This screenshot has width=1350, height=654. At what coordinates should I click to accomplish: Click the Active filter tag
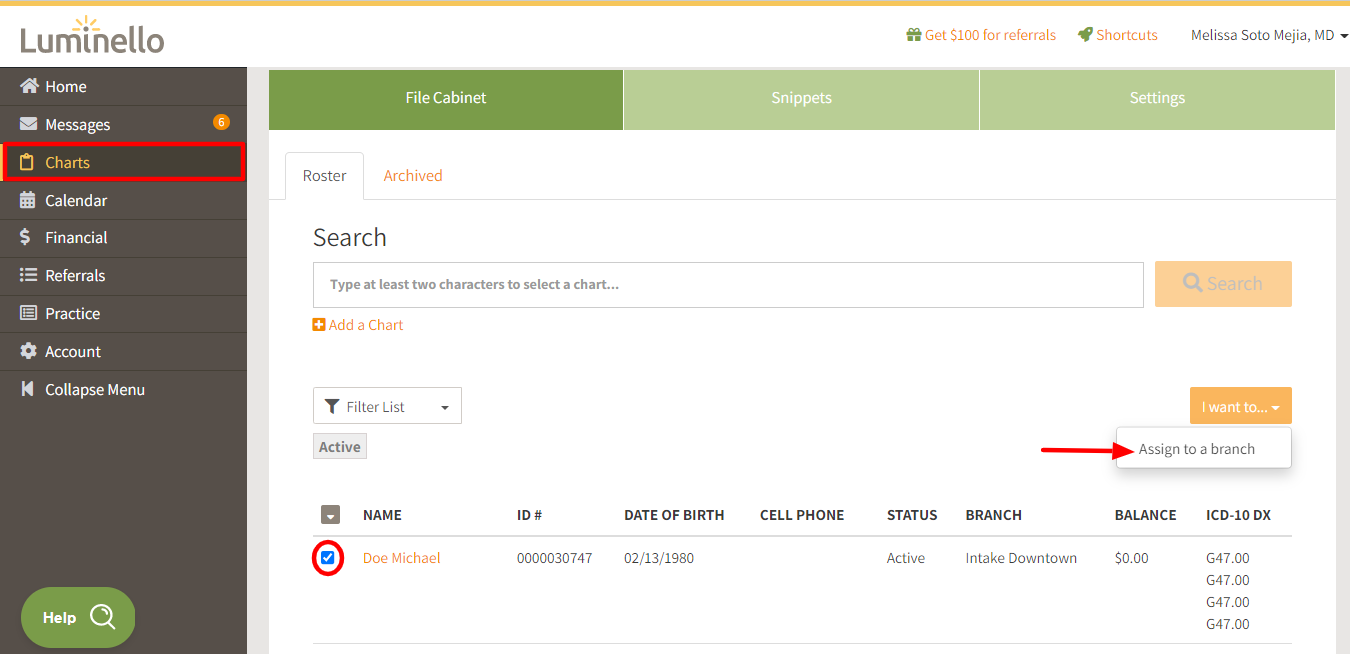[x=340, y=447]
